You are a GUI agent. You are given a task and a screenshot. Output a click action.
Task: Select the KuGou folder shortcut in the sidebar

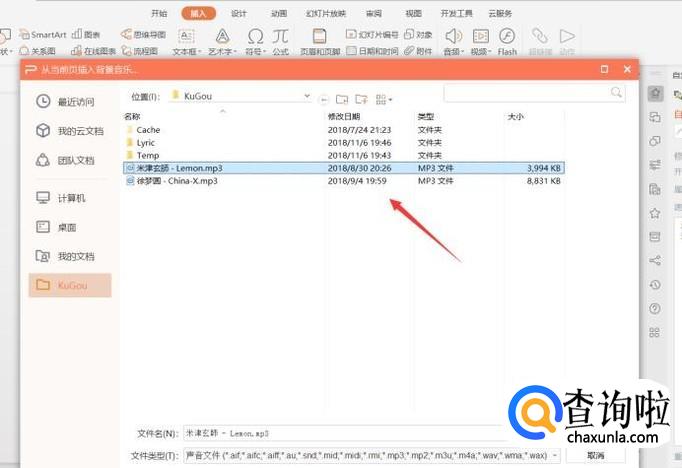pyautogui.click(x=70, y=285)
